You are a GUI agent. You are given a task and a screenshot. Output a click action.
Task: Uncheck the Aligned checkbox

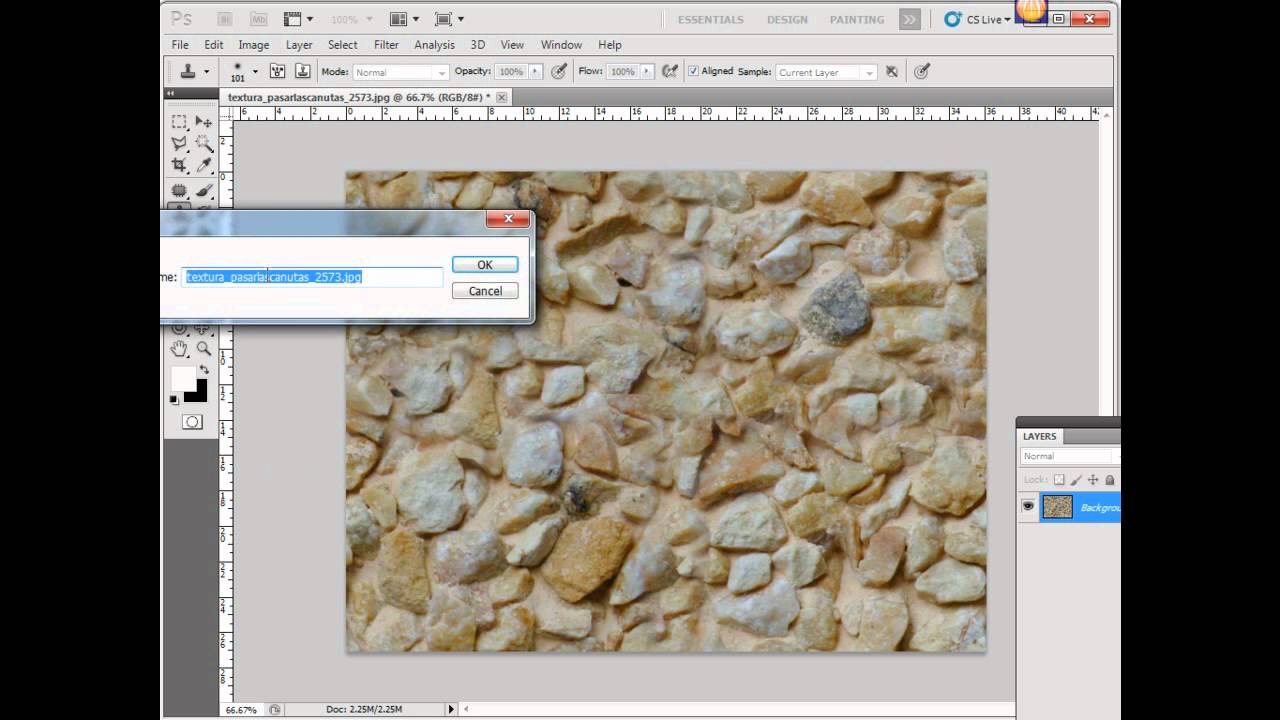pos(694,72)
